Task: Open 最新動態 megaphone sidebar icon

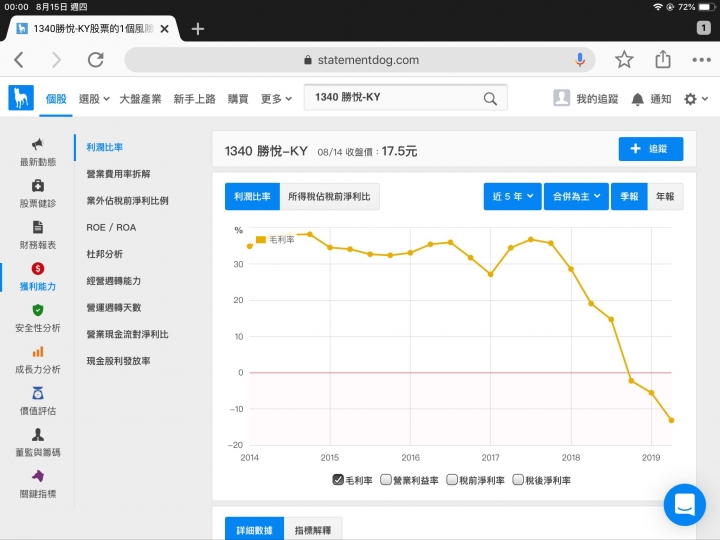Action: click(38, 144)
